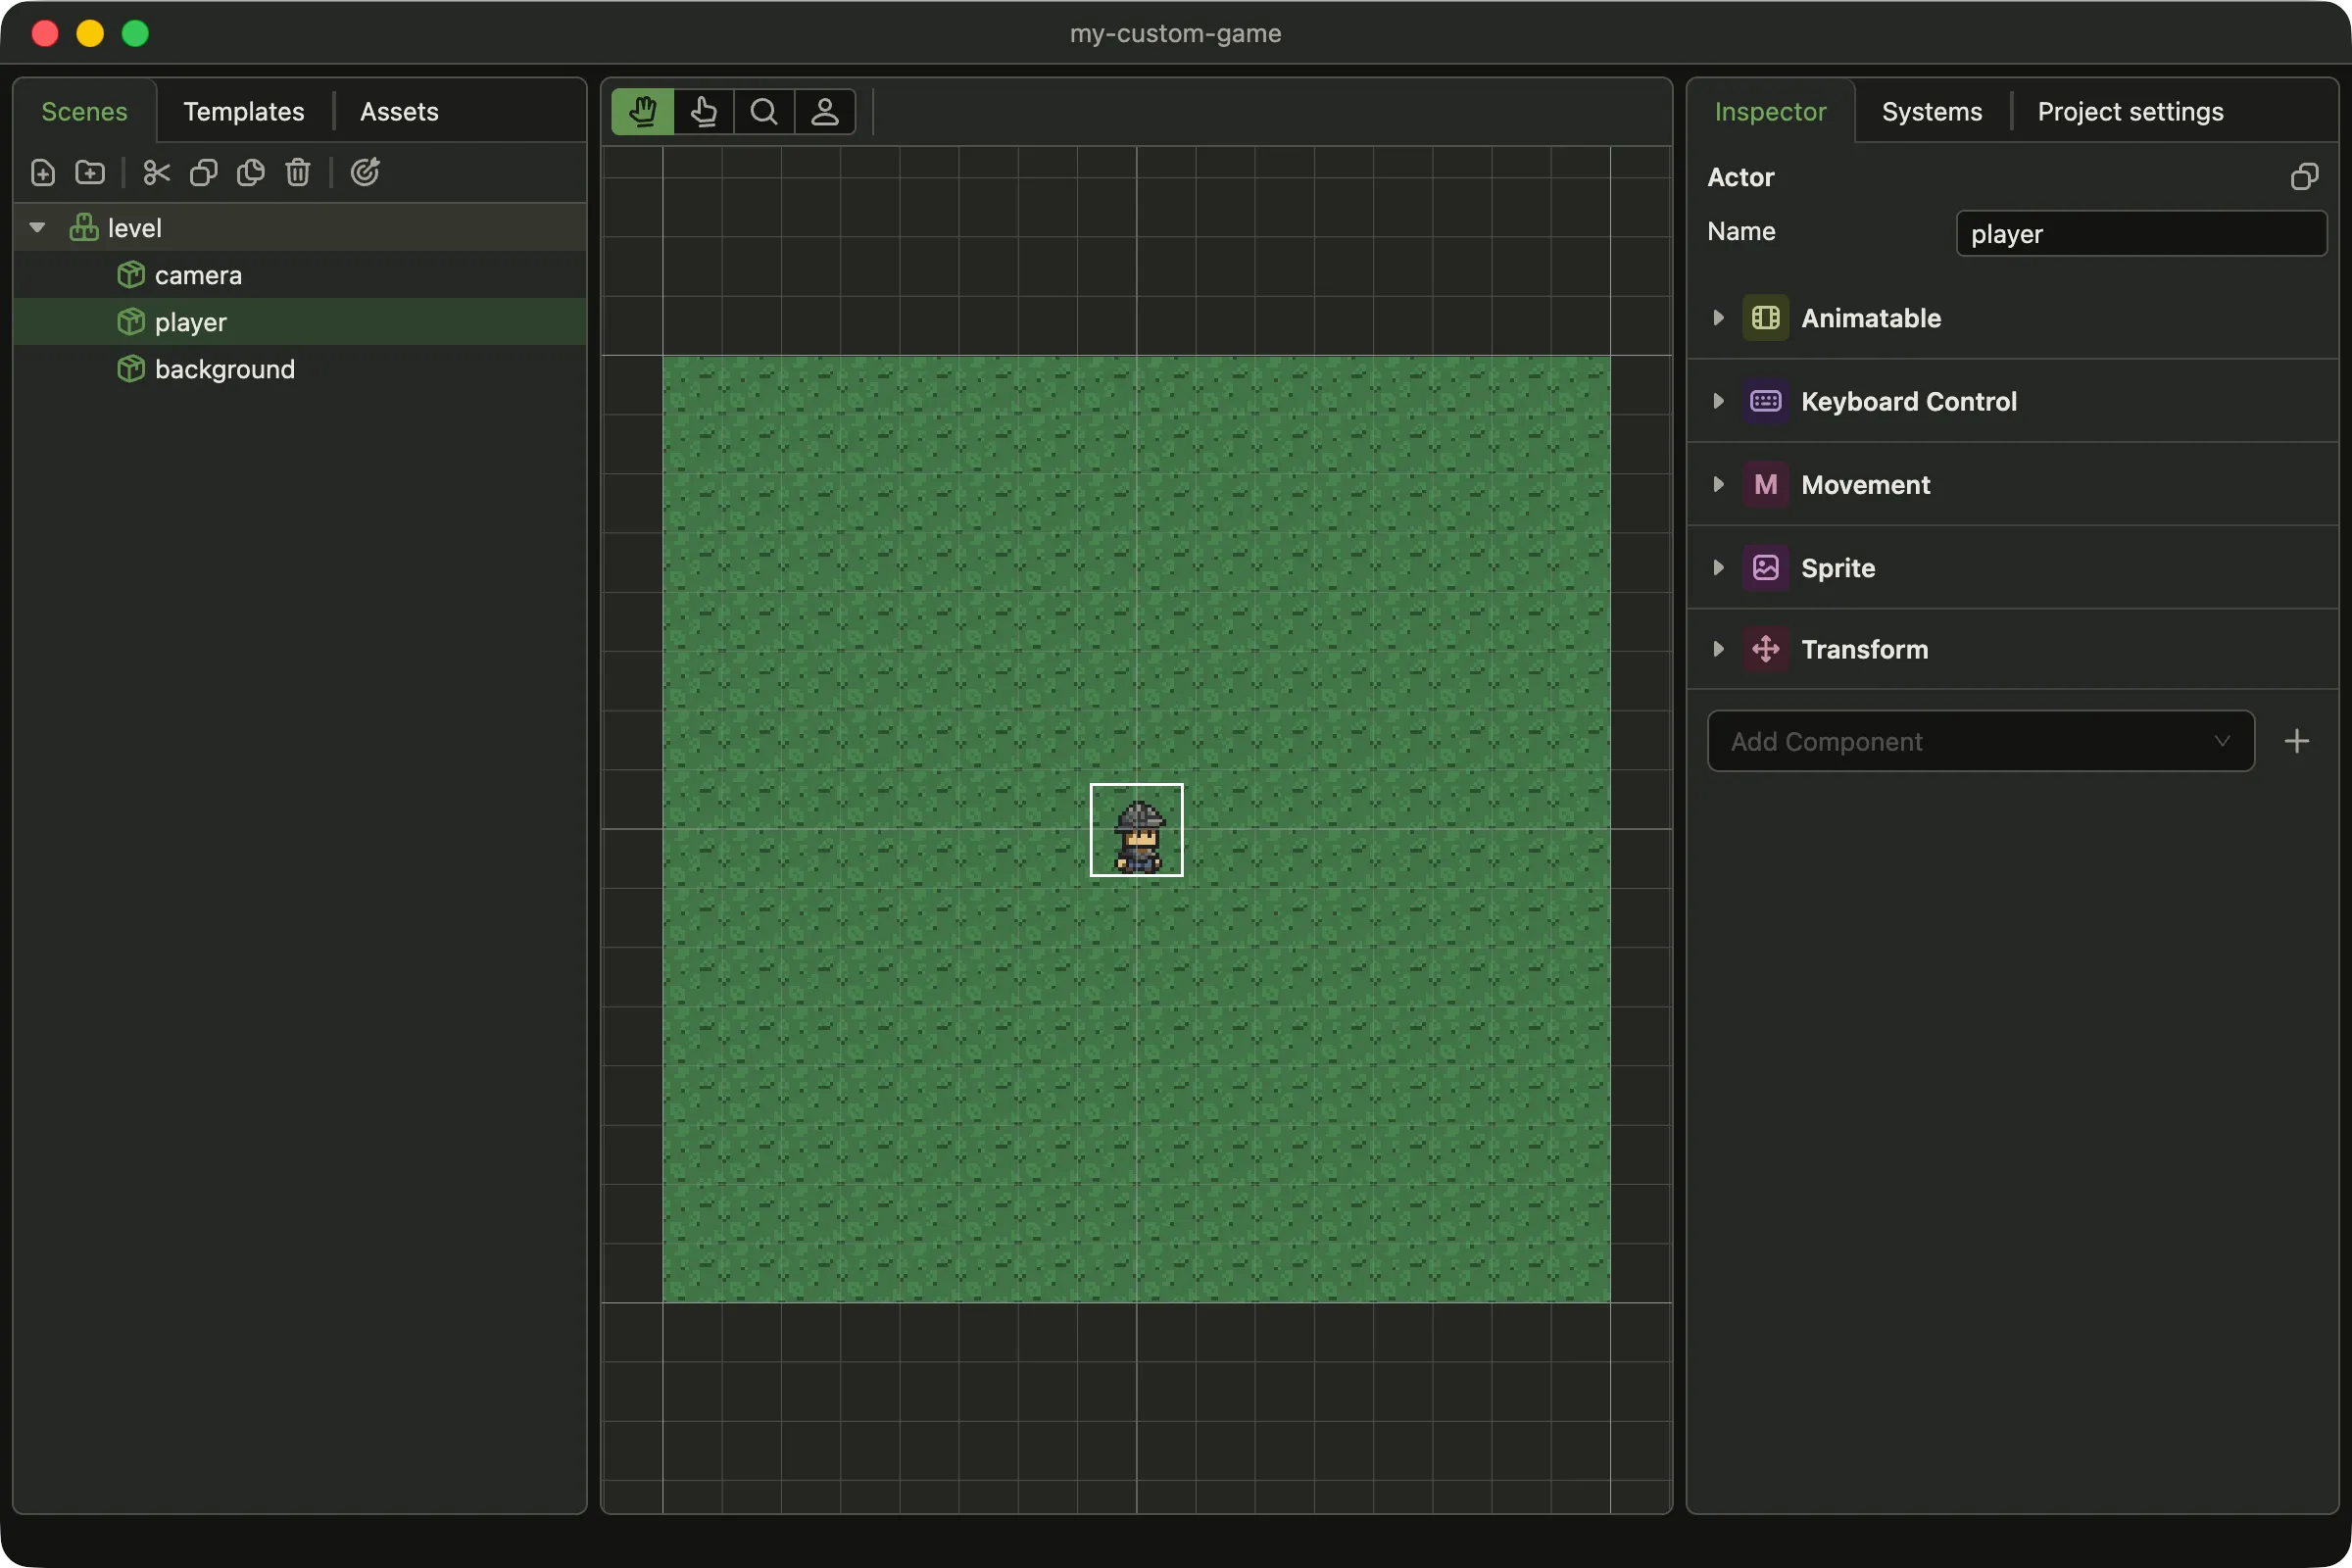Click the cube icon beside background

click(131, 369)
